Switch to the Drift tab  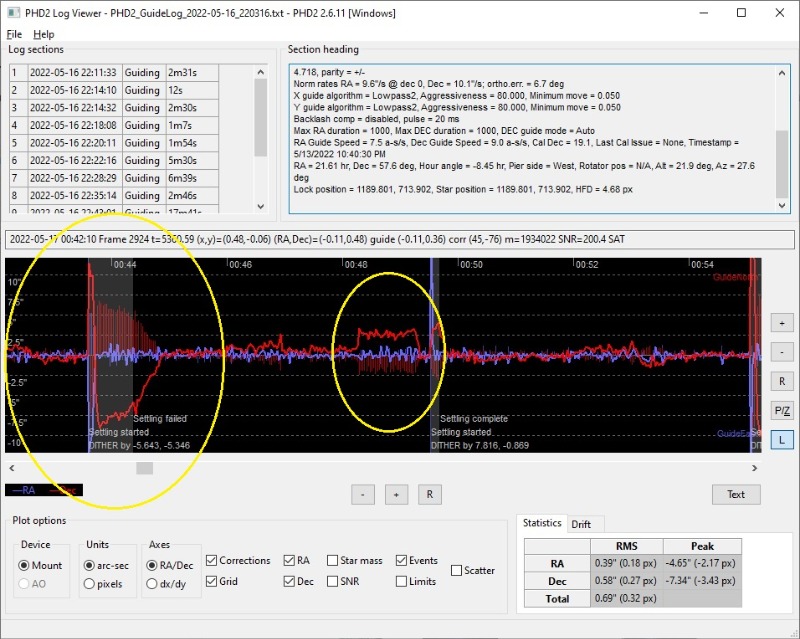pos(581,524)
